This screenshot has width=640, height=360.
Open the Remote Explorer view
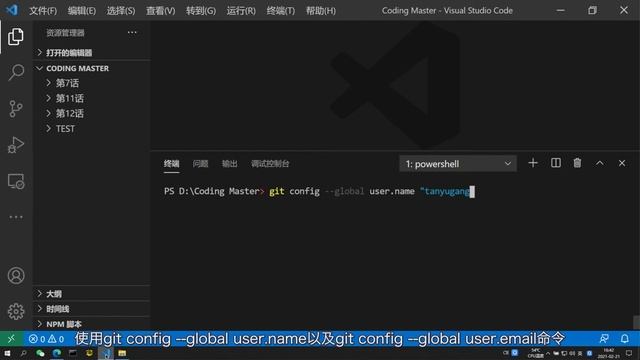pos(16,181)
